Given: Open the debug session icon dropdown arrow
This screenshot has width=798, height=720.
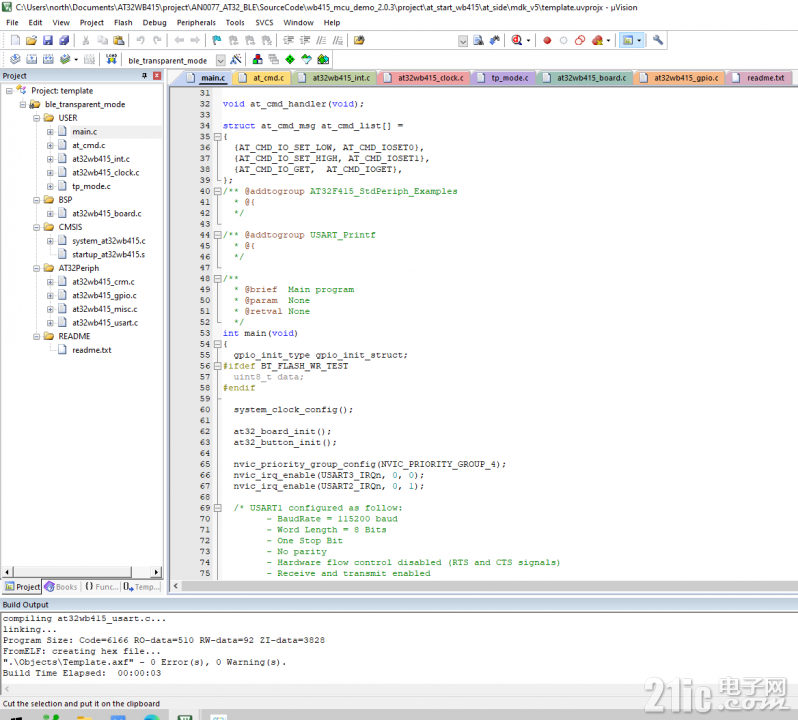Looking at the screenshot, I should tap(528, 40).
